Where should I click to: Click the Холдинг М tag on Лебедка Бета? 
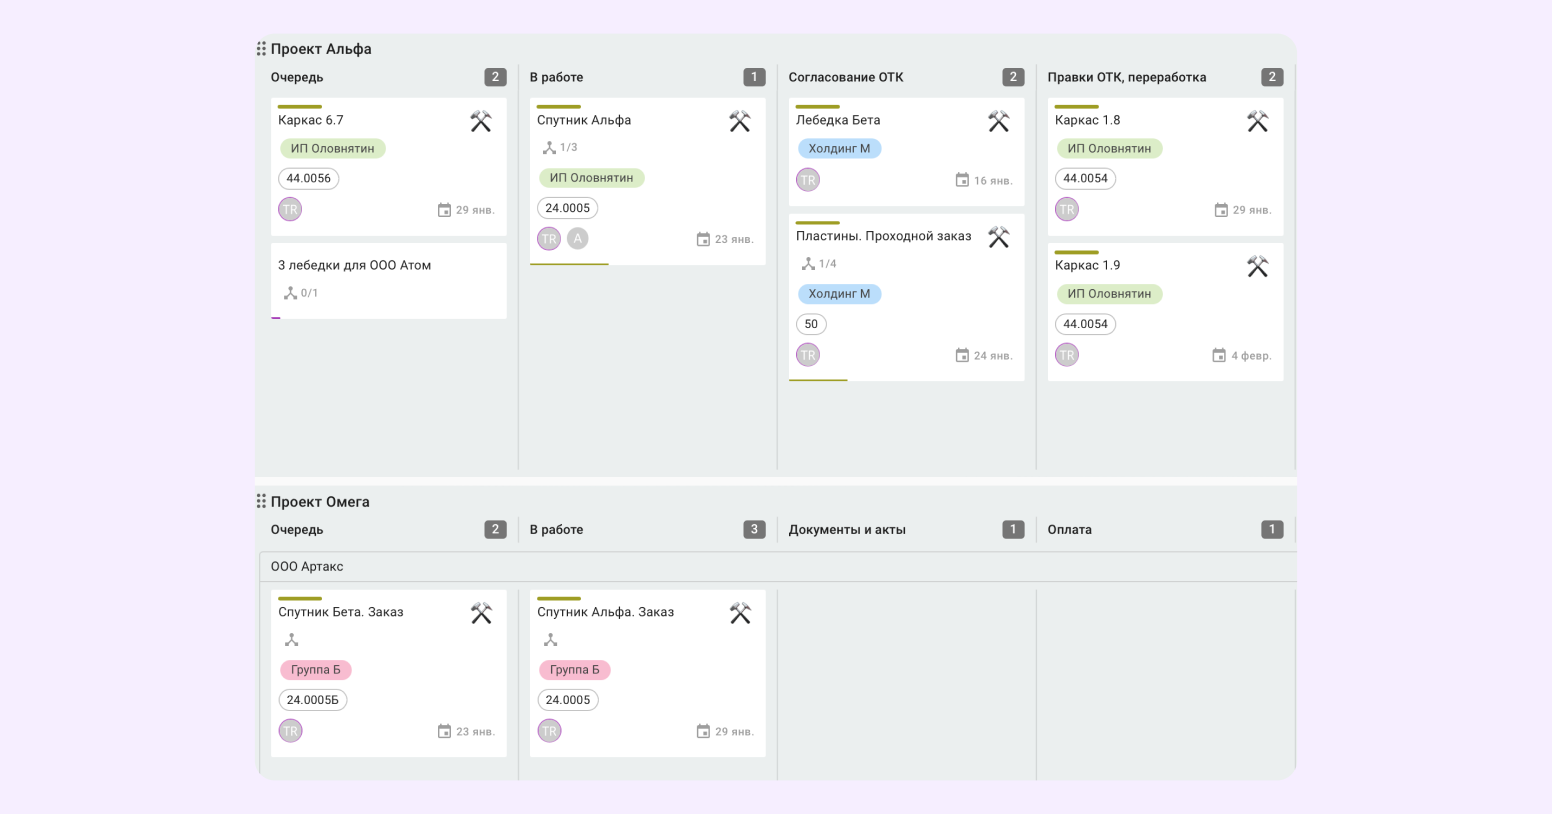pos(839,149)
